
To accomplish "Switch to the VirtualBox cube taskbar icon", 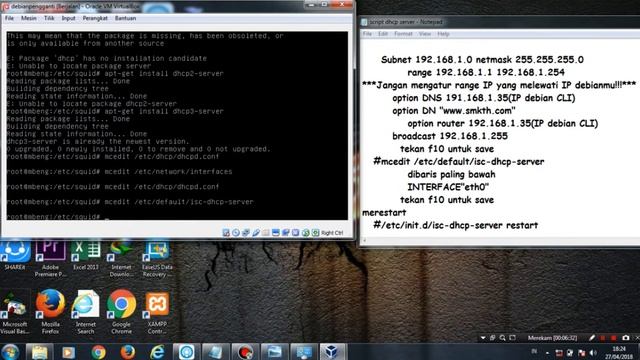I will tap(333, 352).
